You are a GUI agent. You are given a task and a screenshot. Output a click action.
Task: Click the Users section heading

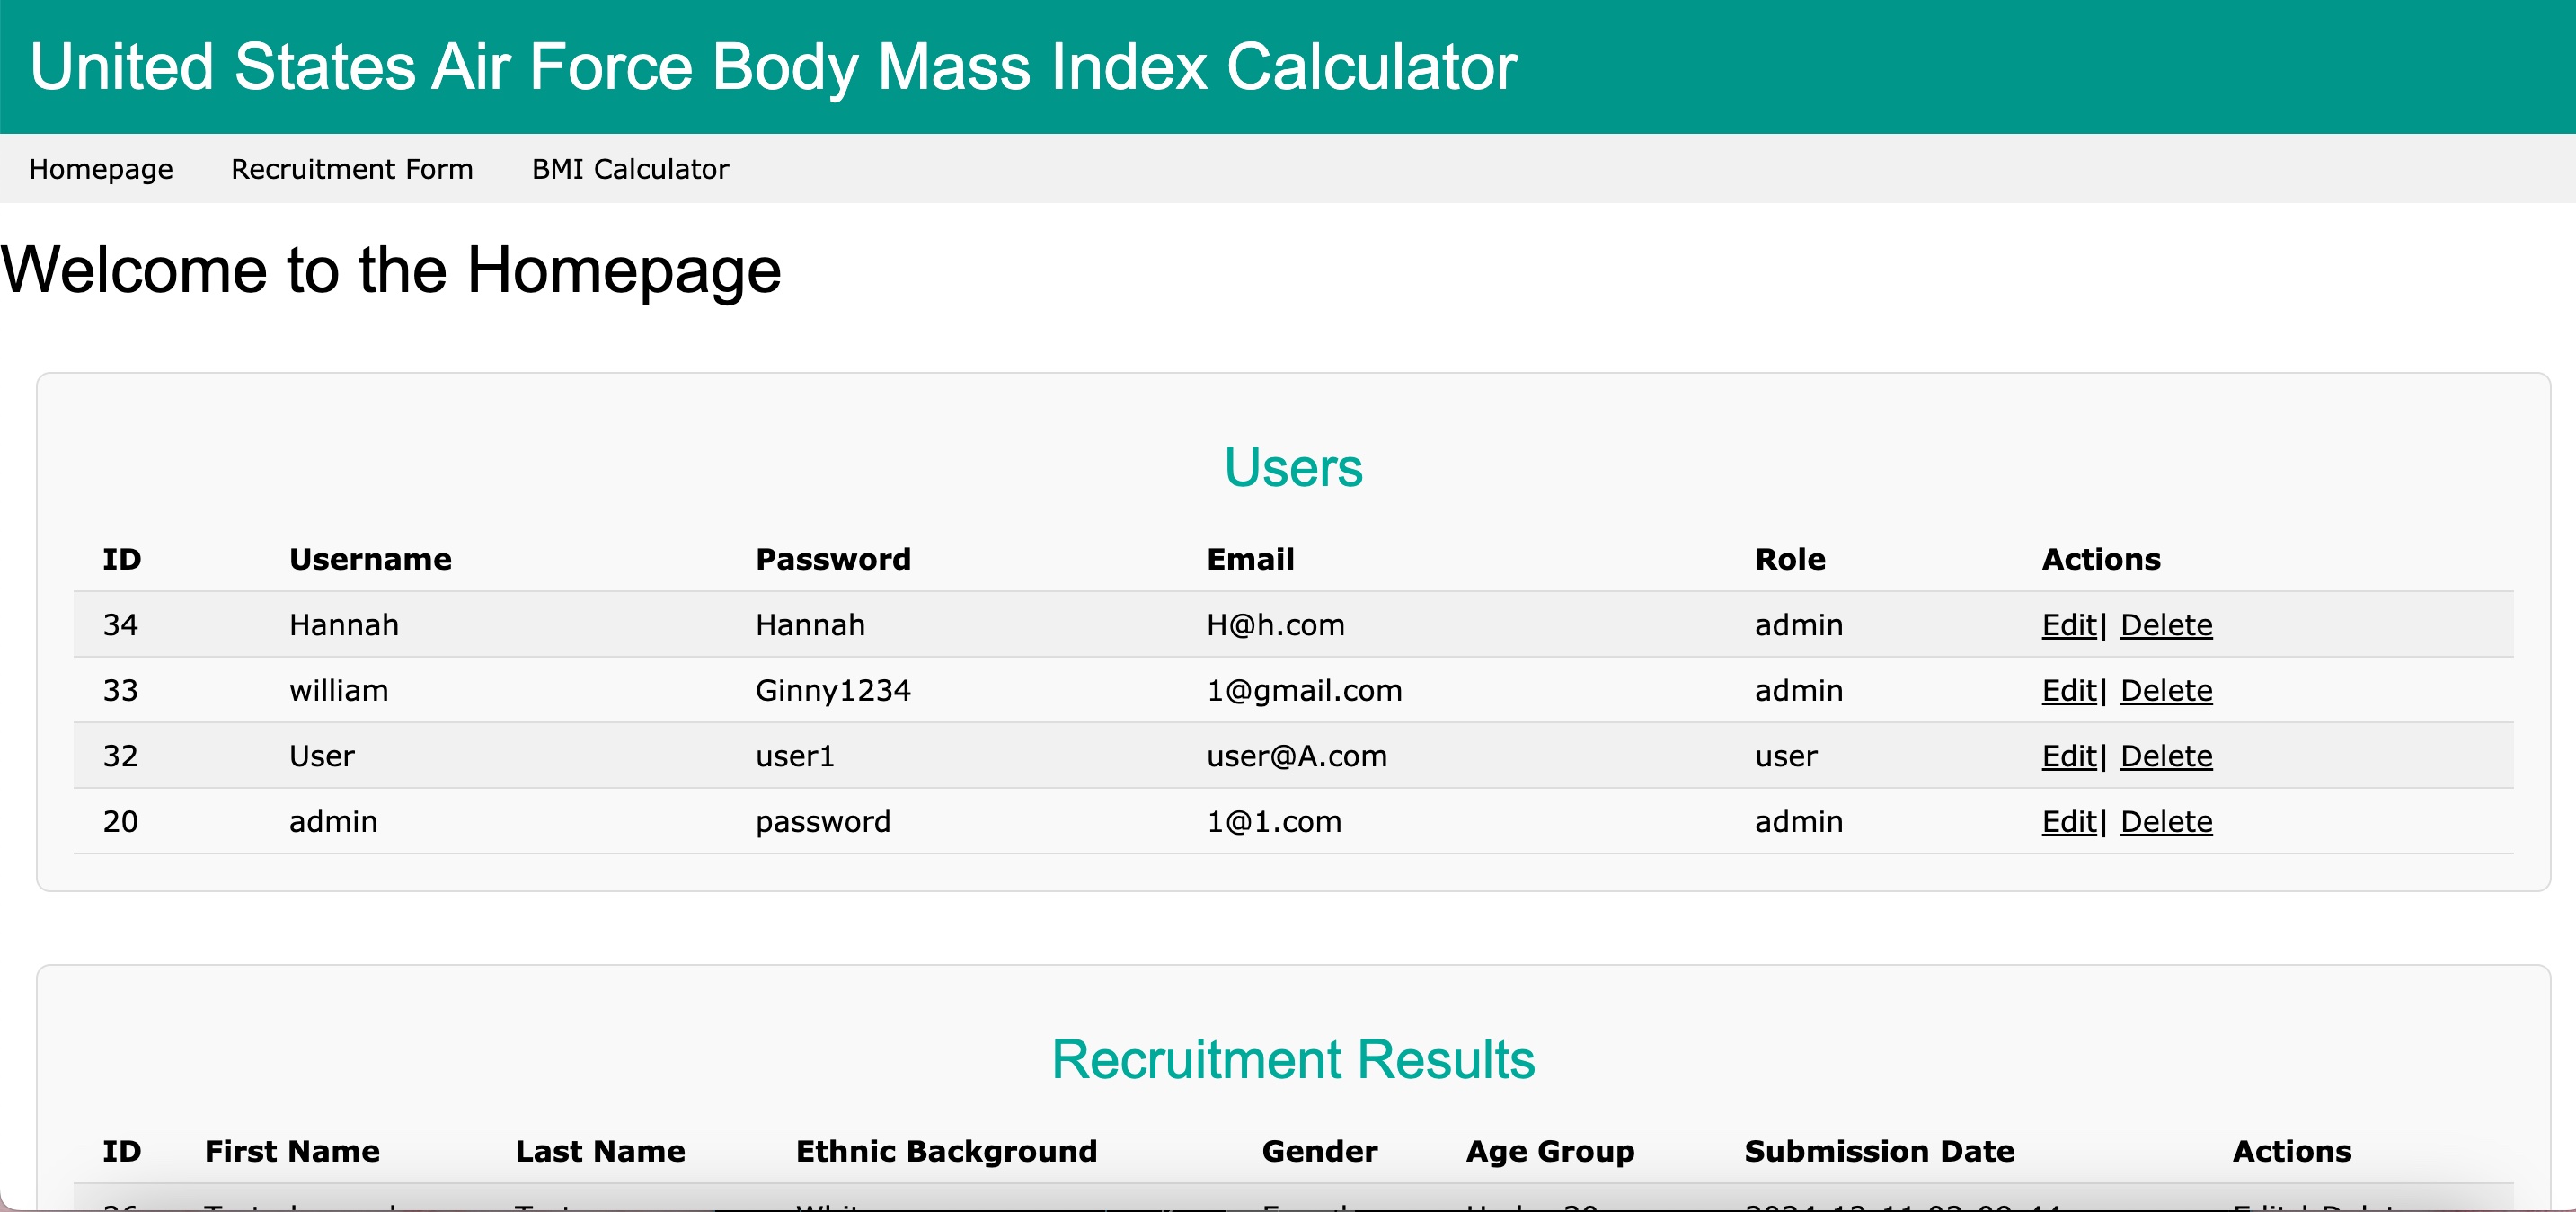(x=1293, y=467)
